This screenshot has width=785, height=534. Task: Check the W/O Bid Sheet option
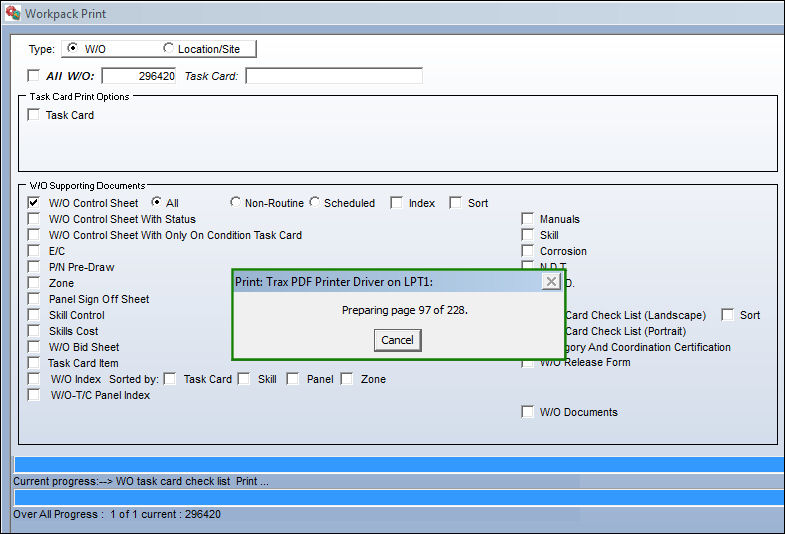33,347
